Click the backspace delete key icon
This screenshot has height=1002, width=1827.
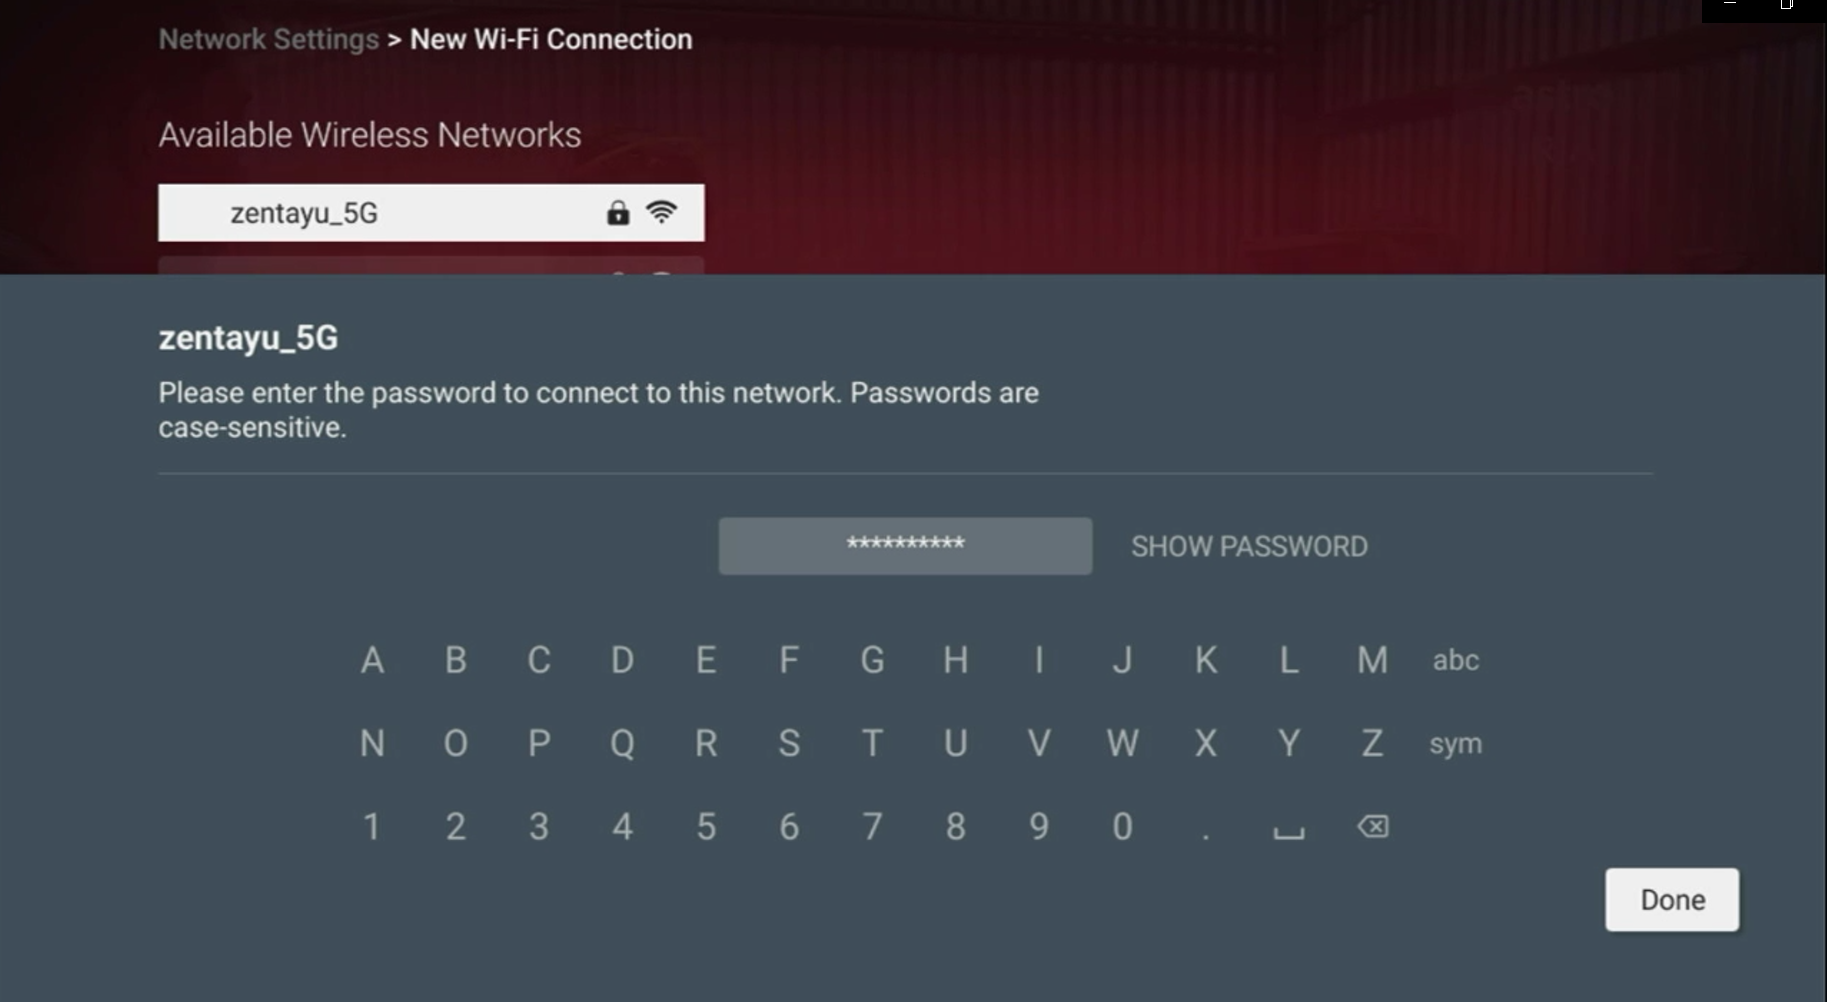click(1372, 827)
